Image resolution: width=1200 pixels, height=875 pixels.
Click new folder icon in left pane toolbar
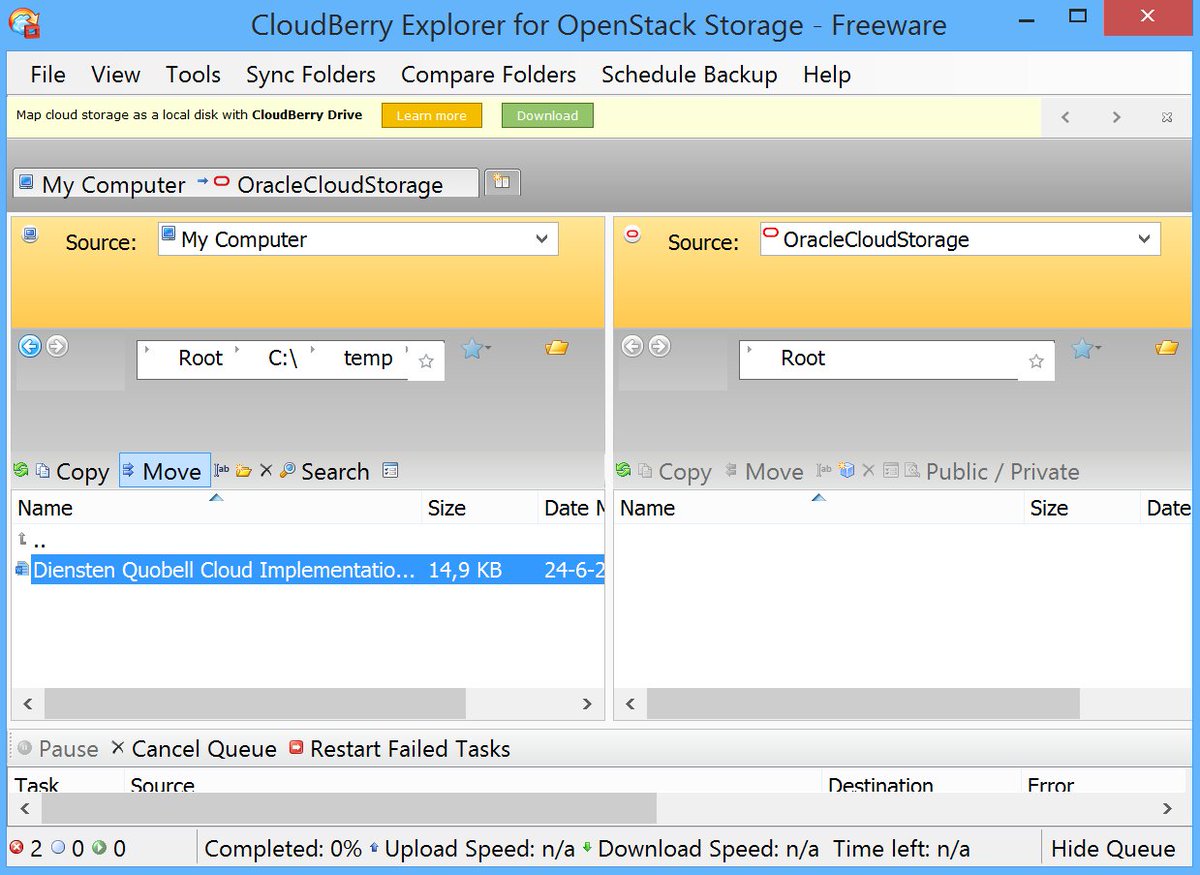tap(244, 470)
